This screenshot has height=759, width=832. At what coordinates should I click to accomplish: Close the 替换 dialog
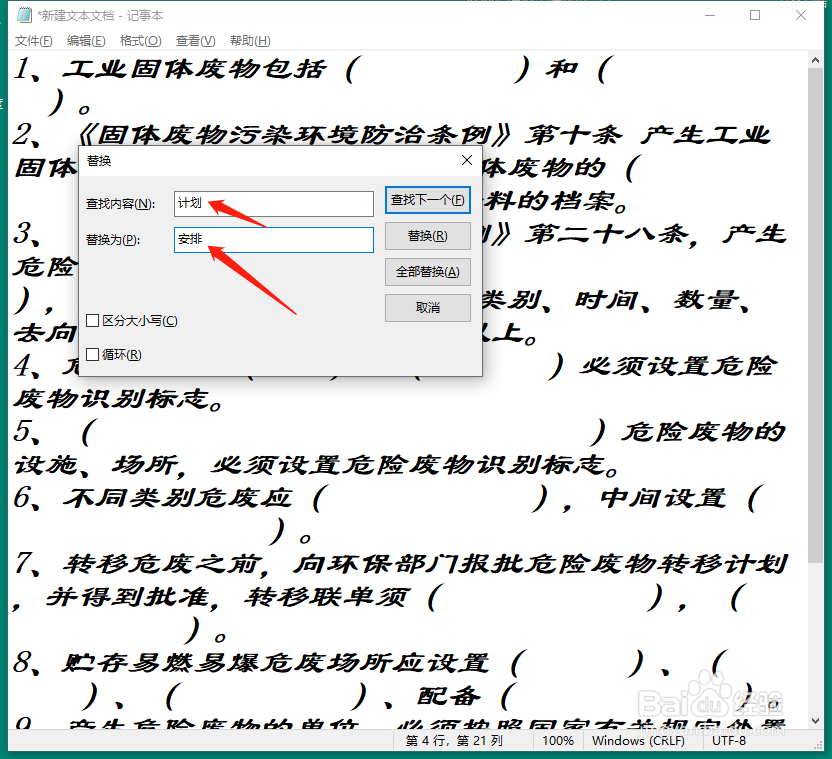[467, 160]
